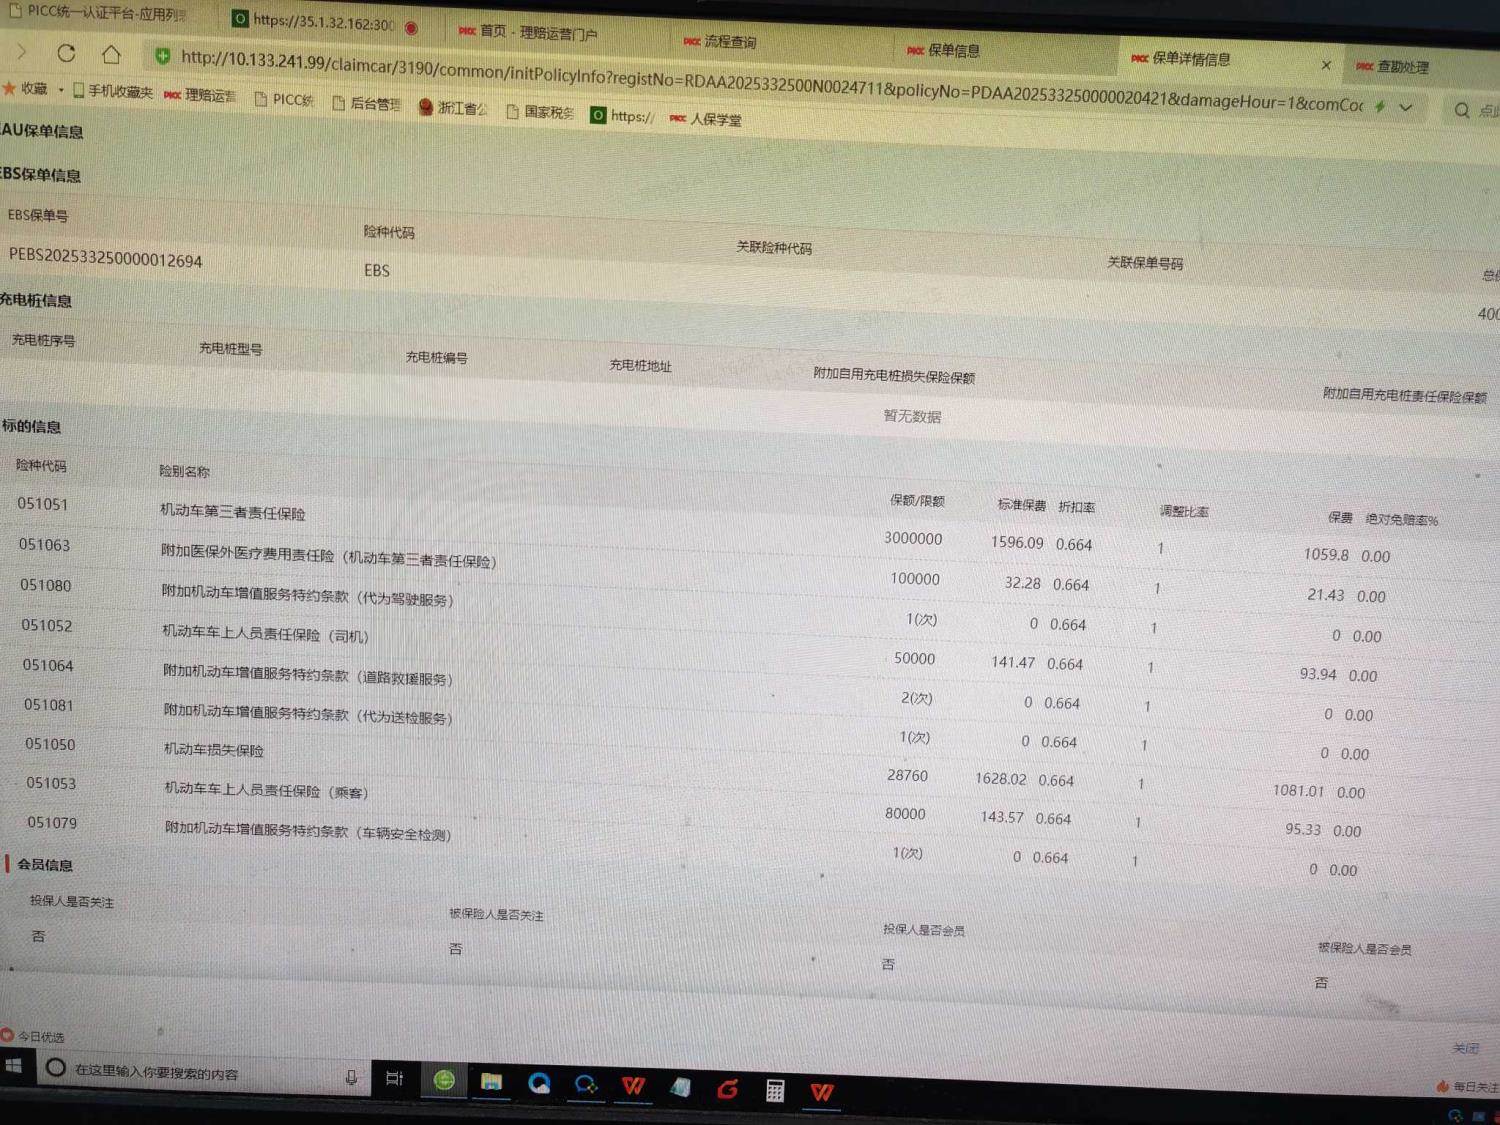
Task: Click the Windows Start button
Action: tap(14, 1066)
